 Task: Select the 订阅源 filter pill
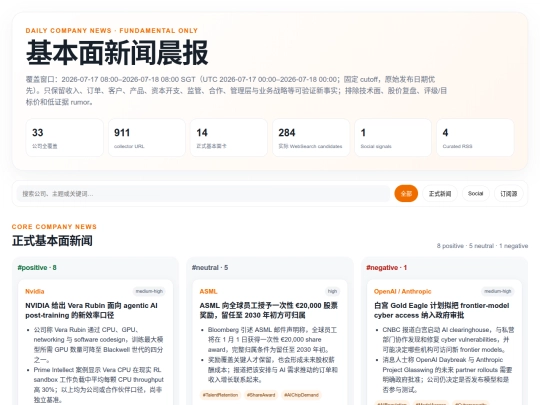pos(509,194)
